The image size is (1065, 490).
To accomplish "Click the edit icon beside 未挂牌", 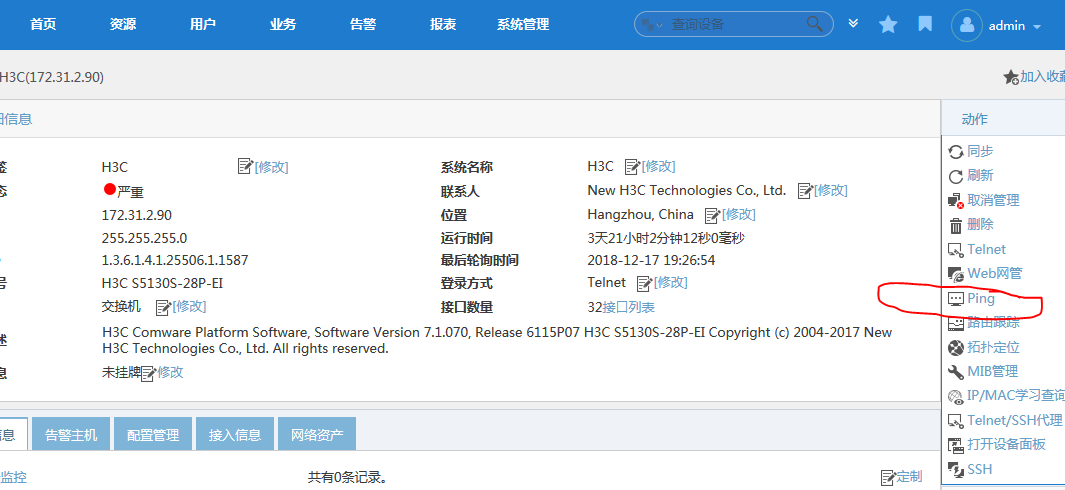I will coord(149,373).
